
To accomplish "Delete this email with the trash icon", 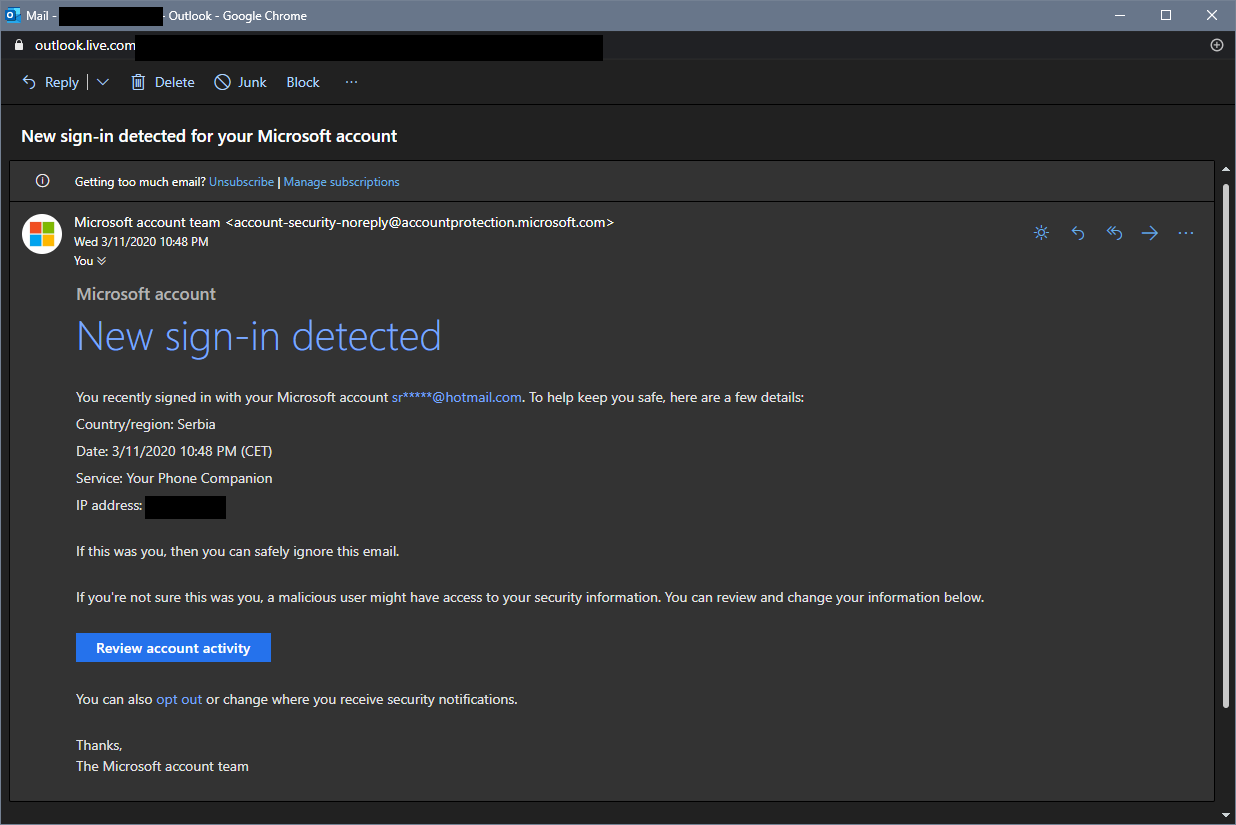I will [x=139, y=82].
